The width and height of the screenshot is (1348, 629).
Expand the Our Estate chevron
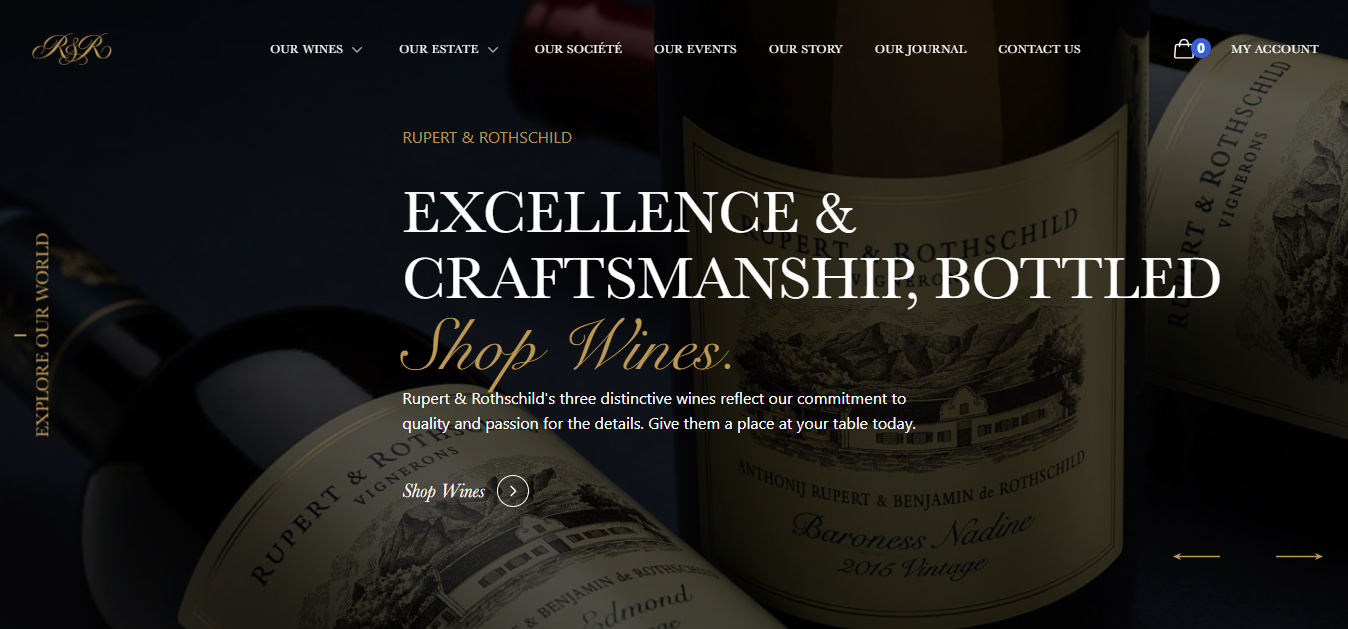pos(493,50)
